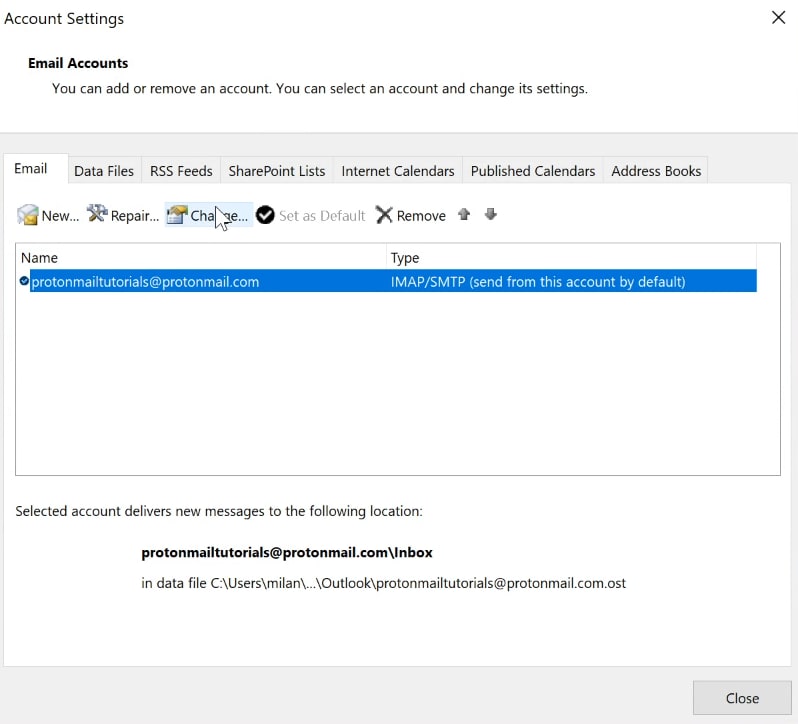Click the Change account icon
The height and width of the screenshot is (724, 798).
tap(177, 215)
